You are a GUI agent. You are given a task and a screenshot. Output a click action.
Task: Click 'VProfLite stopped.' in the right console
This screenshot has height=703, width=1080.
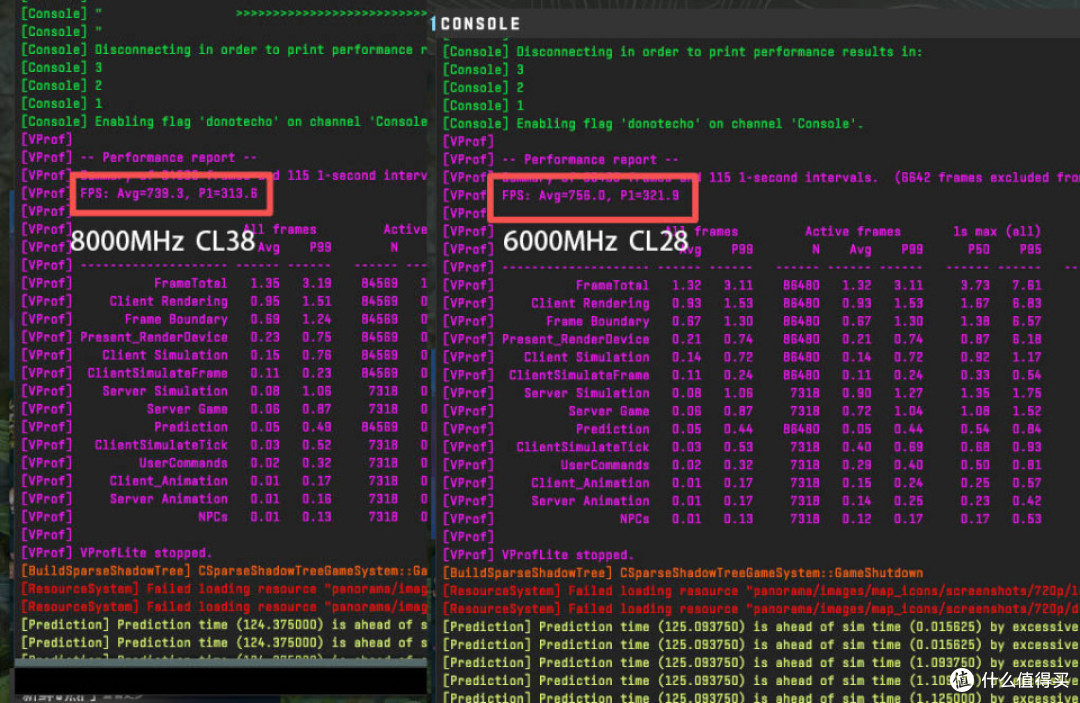pyautogui.click(x=567, y=555)
